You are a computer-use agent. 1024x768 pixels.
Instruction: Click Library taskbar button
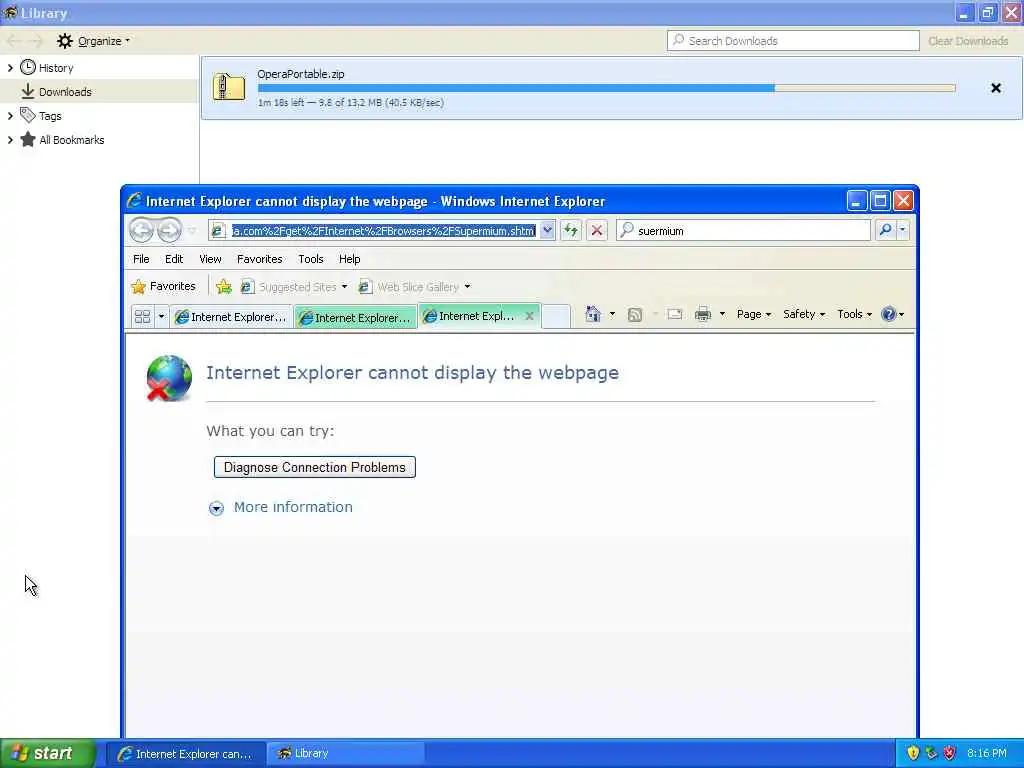pos(346,754)
